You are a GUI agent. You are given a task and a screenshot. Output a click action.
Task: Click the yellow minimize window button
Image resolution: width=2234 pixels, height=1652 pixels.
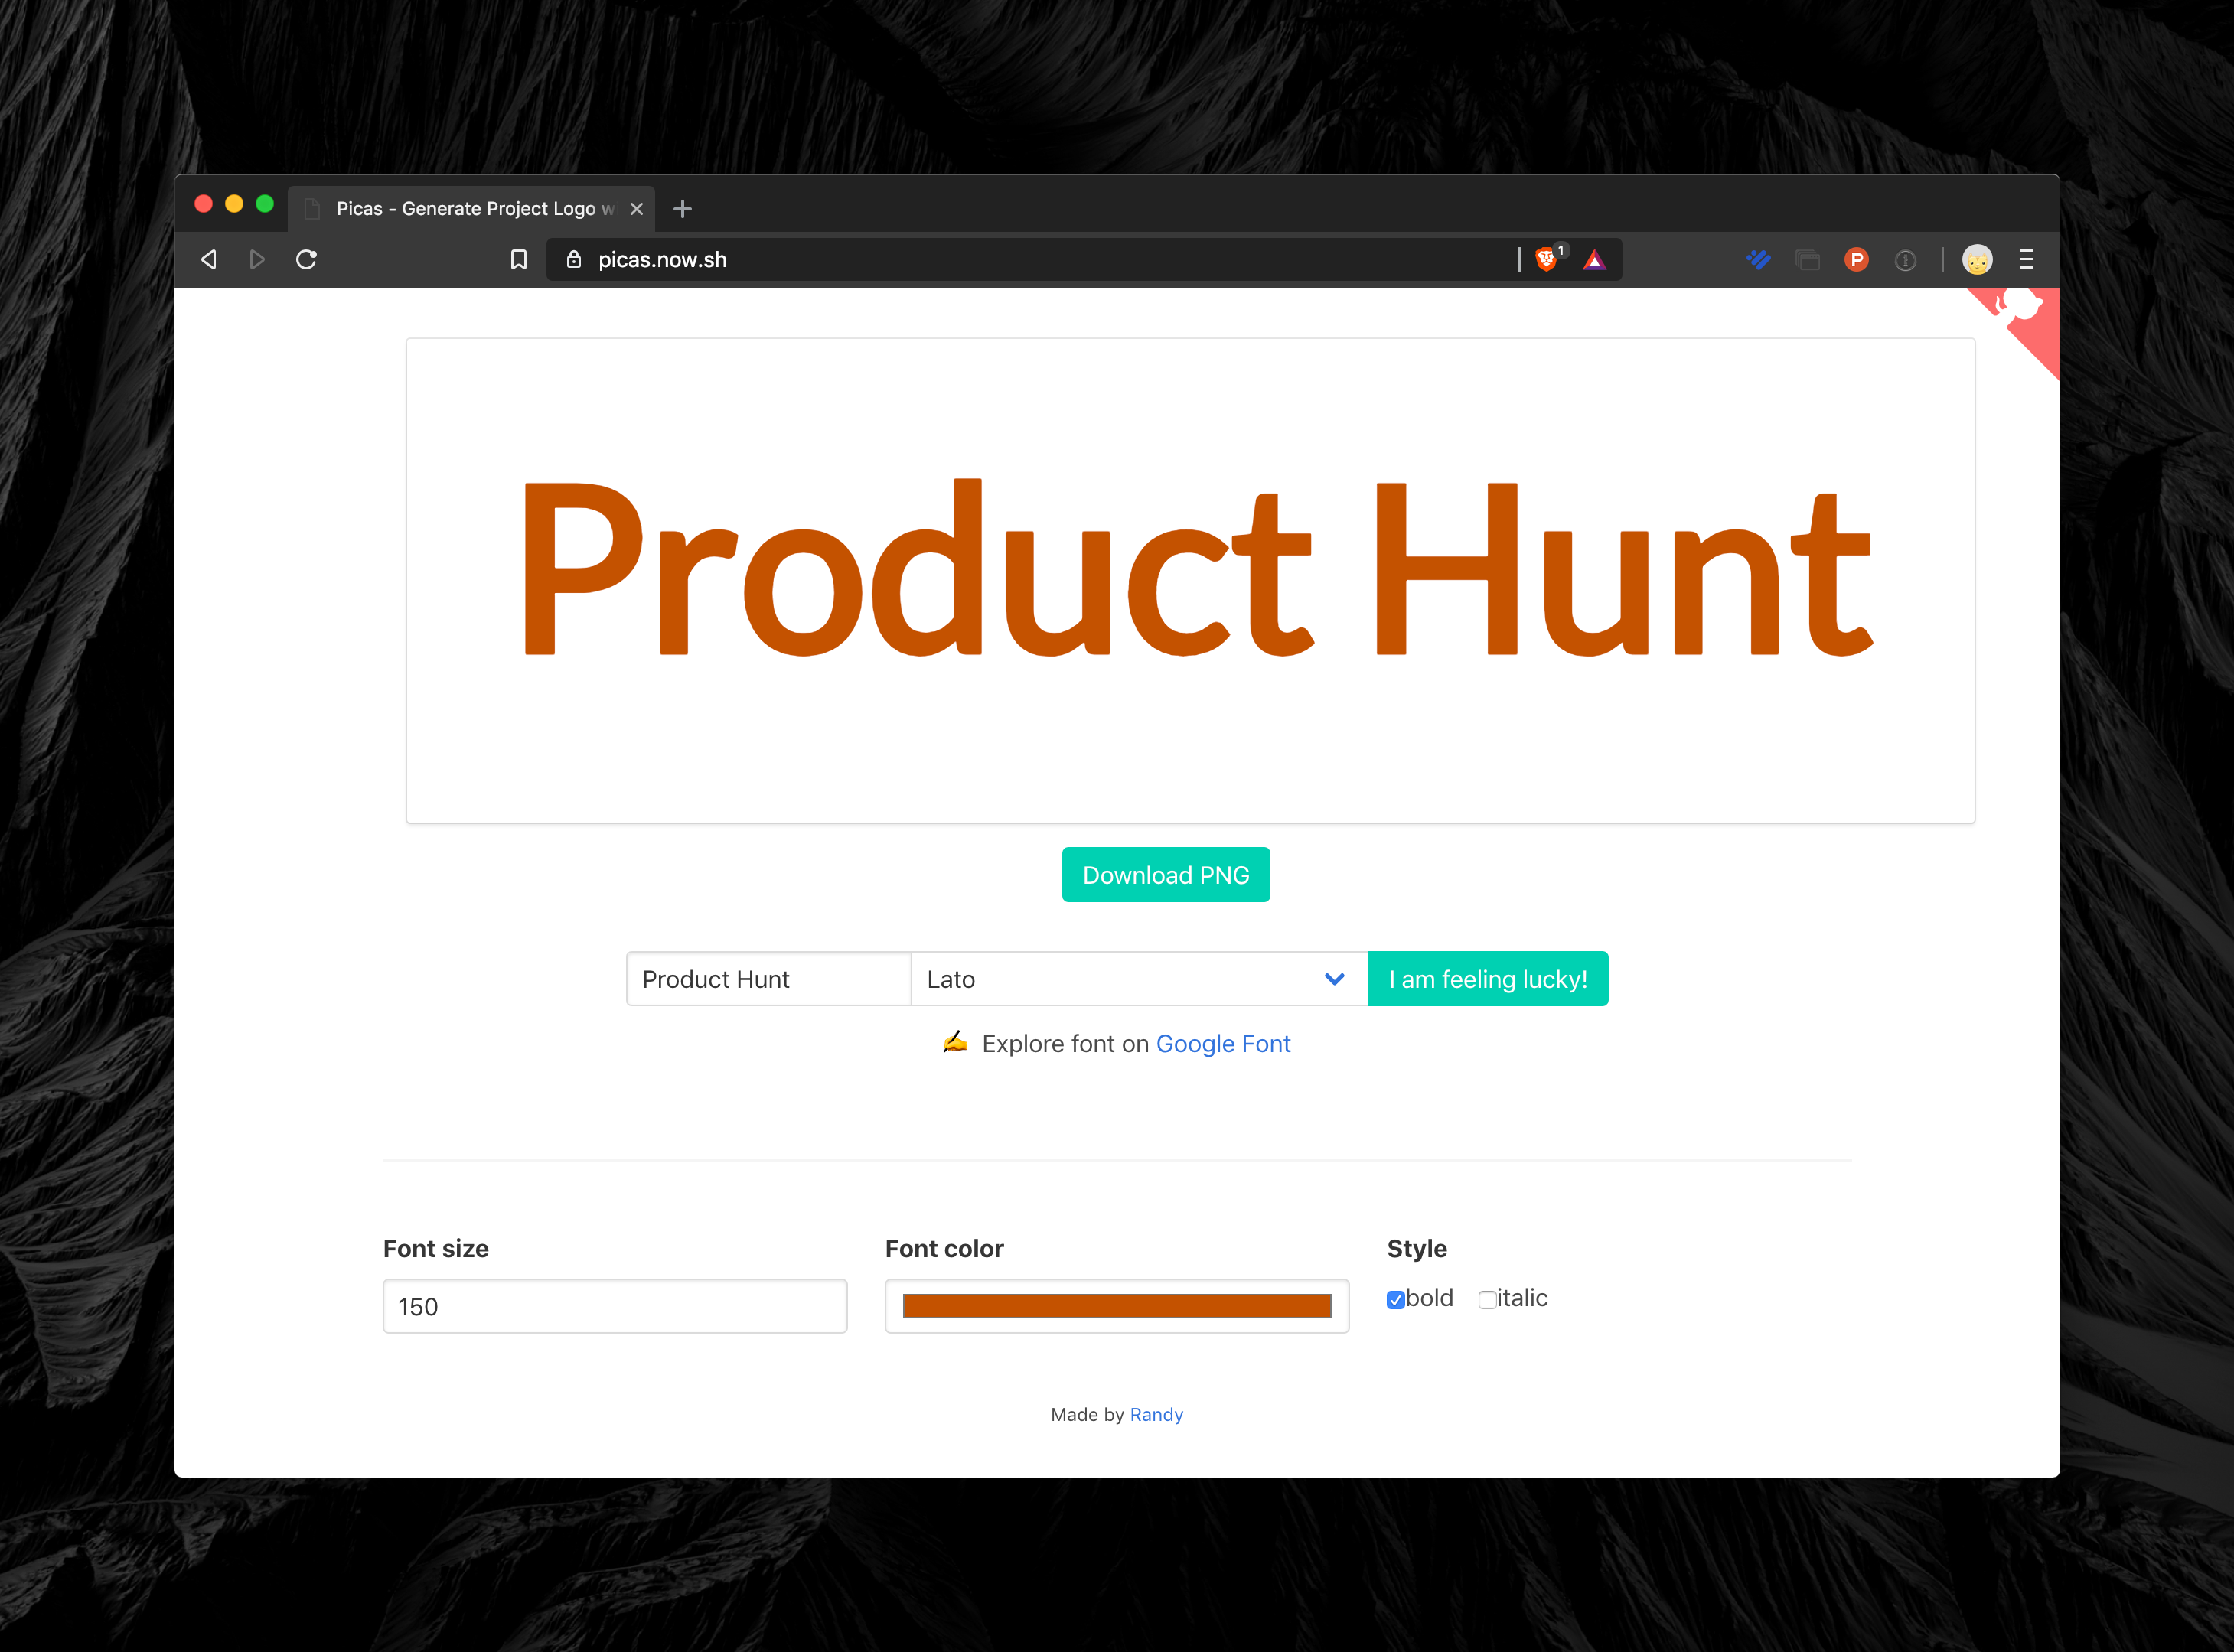point(234,204)
